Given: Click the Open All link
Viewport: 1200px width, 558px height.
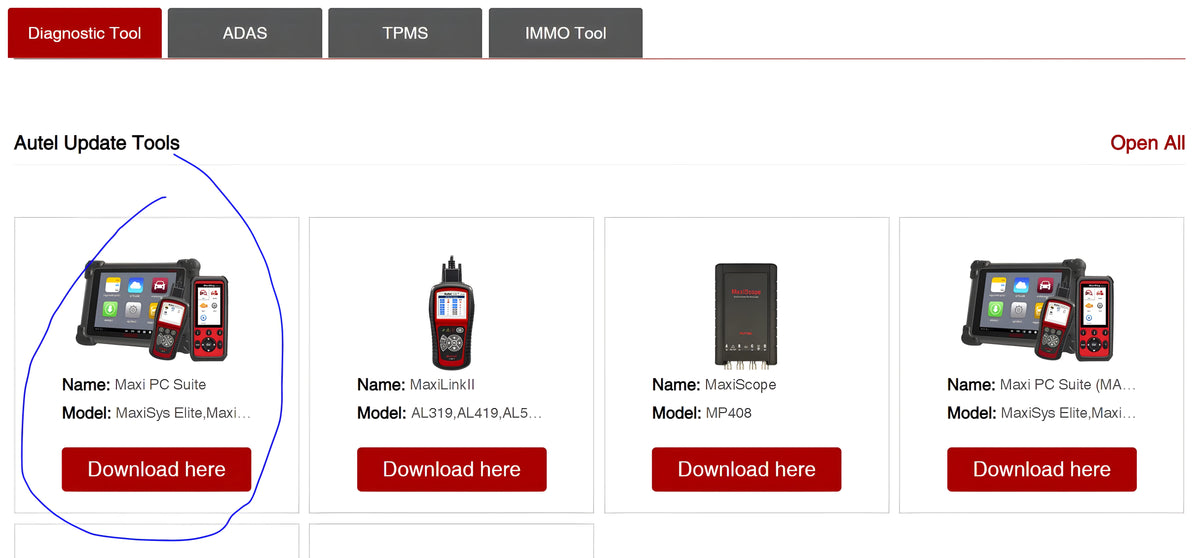Looking at the screenshot, I should tap(1148, 143).
